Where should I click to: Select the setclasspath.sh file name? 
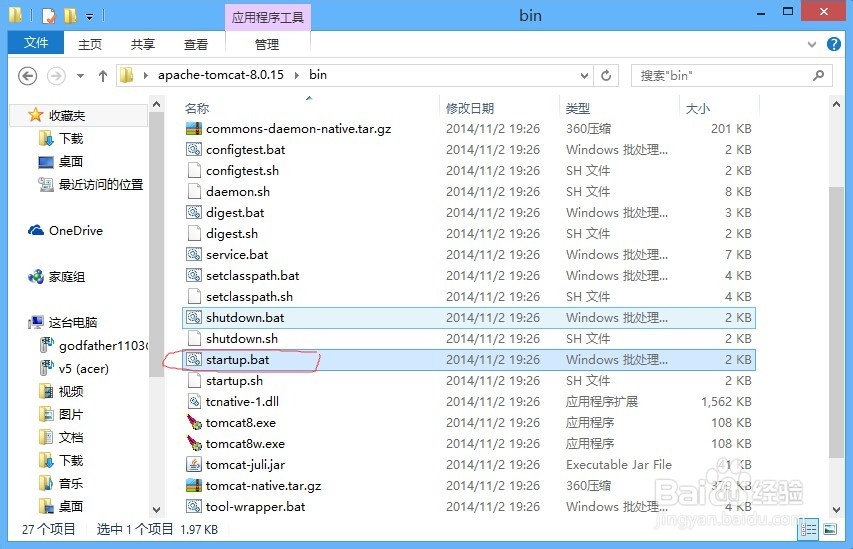coord(249,297)
